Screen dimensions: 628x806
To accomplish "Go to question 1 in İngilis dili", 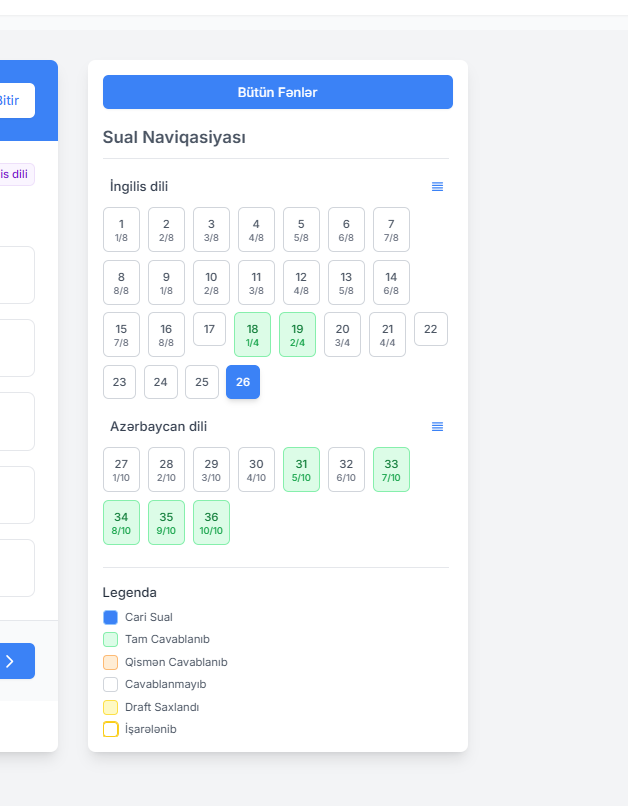I will coord(121,229).
